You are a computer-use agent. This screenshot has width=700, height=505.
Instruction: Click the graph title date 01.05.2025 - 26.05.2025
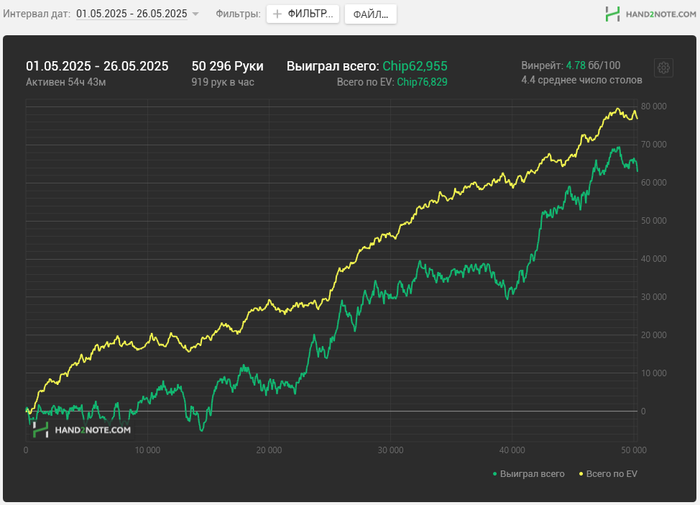tap(97, 66)
